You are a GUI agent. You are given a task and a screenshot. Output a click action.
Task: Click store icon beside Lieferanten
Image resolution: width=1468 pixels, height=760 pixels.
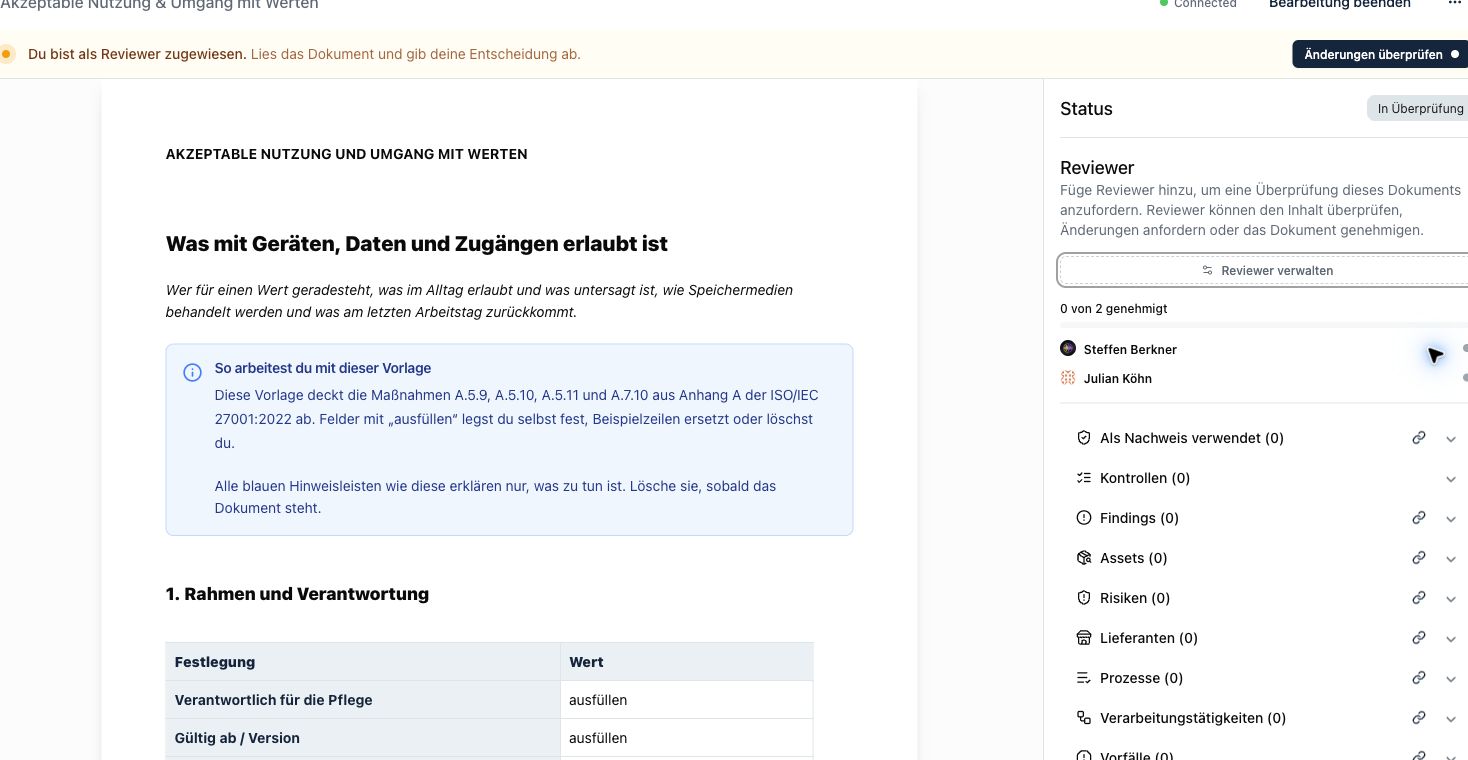(1083, 638)
